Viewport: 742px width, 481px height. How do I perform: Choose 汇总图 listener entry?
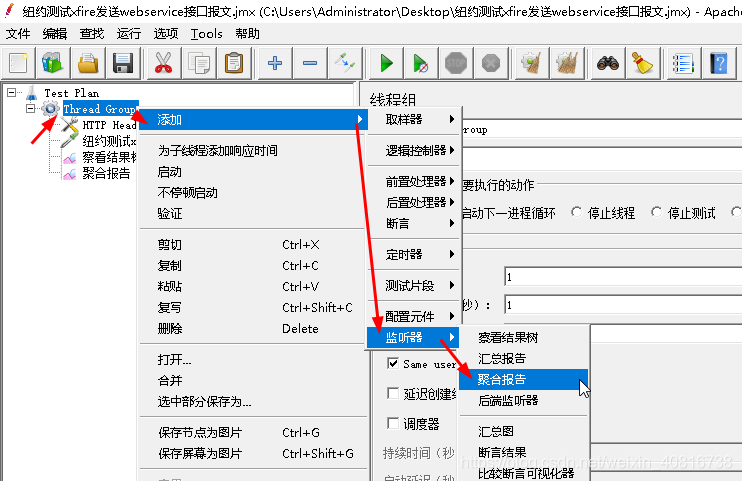coord(523,431)
